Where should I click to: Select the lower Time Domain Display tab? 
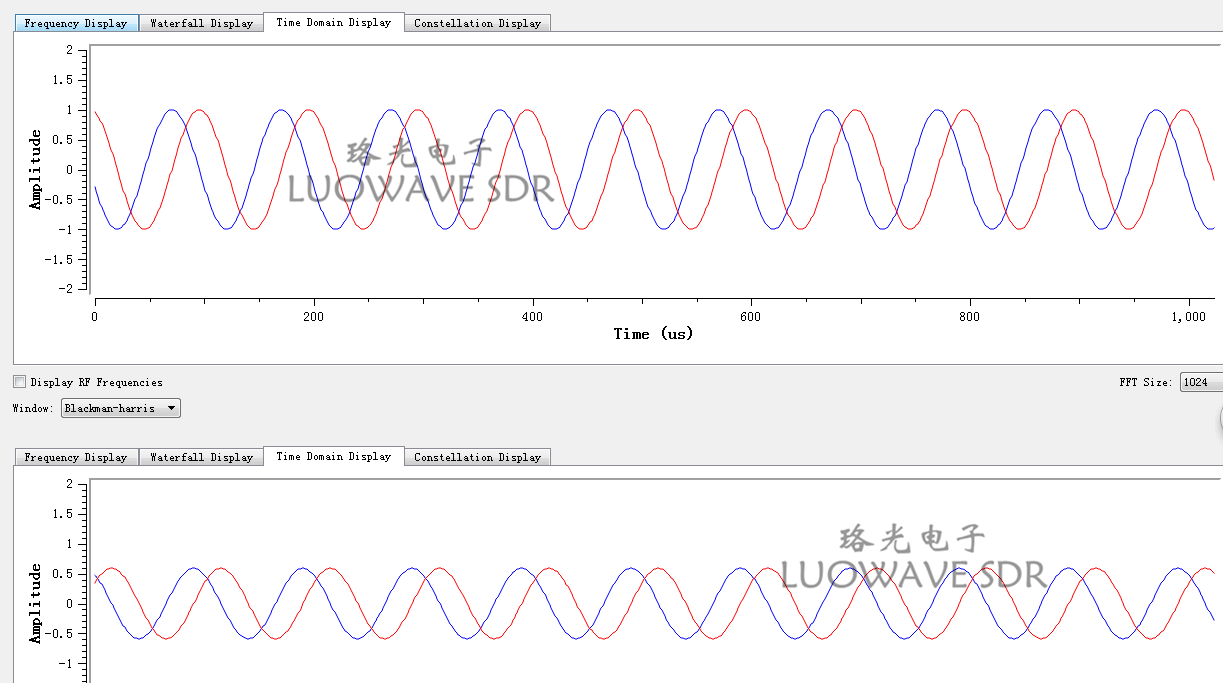pyautogui.click(x=333, y=456)
